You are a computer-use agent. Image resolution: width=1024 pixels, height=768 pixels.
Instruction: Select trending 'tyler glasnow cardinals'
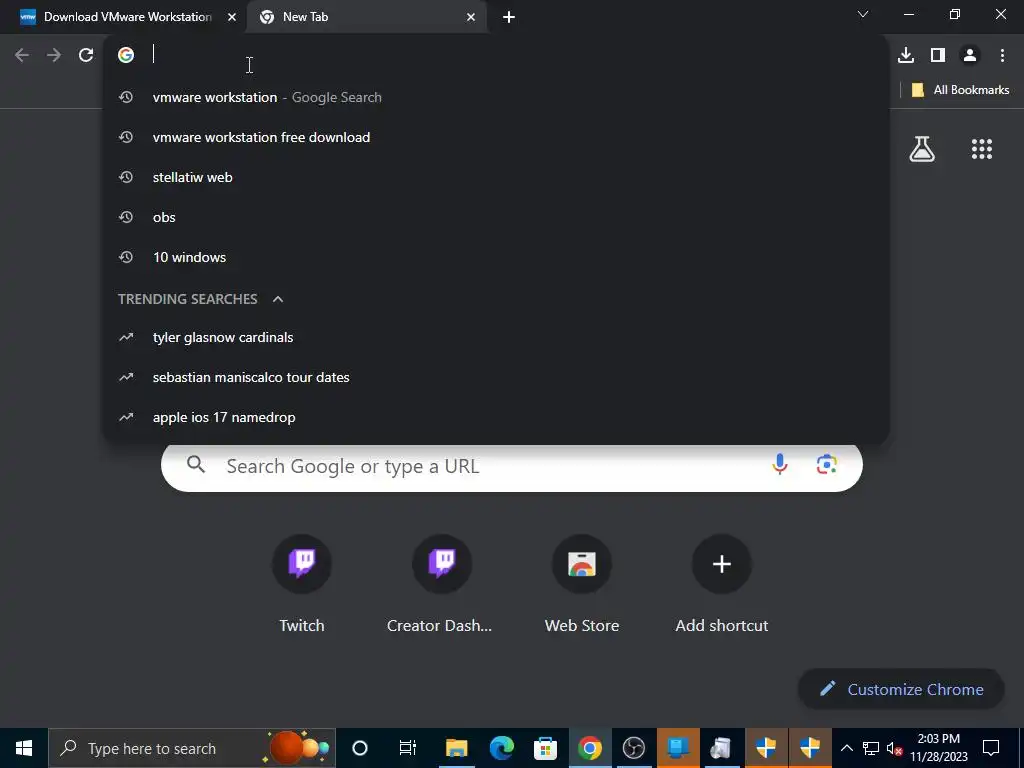pyautogui.click(x=496, y=337)
